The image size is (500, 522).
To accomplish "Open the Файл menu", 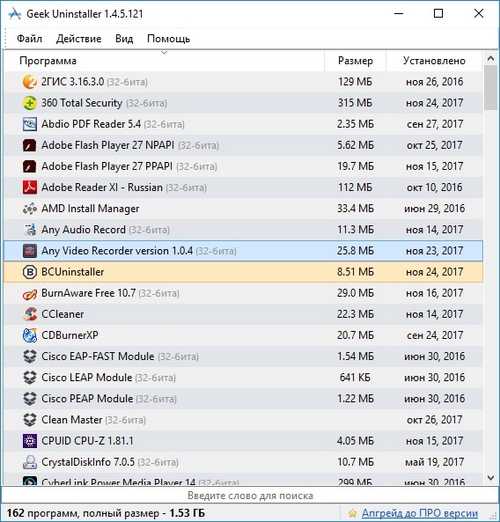I will tap(29, 39).
